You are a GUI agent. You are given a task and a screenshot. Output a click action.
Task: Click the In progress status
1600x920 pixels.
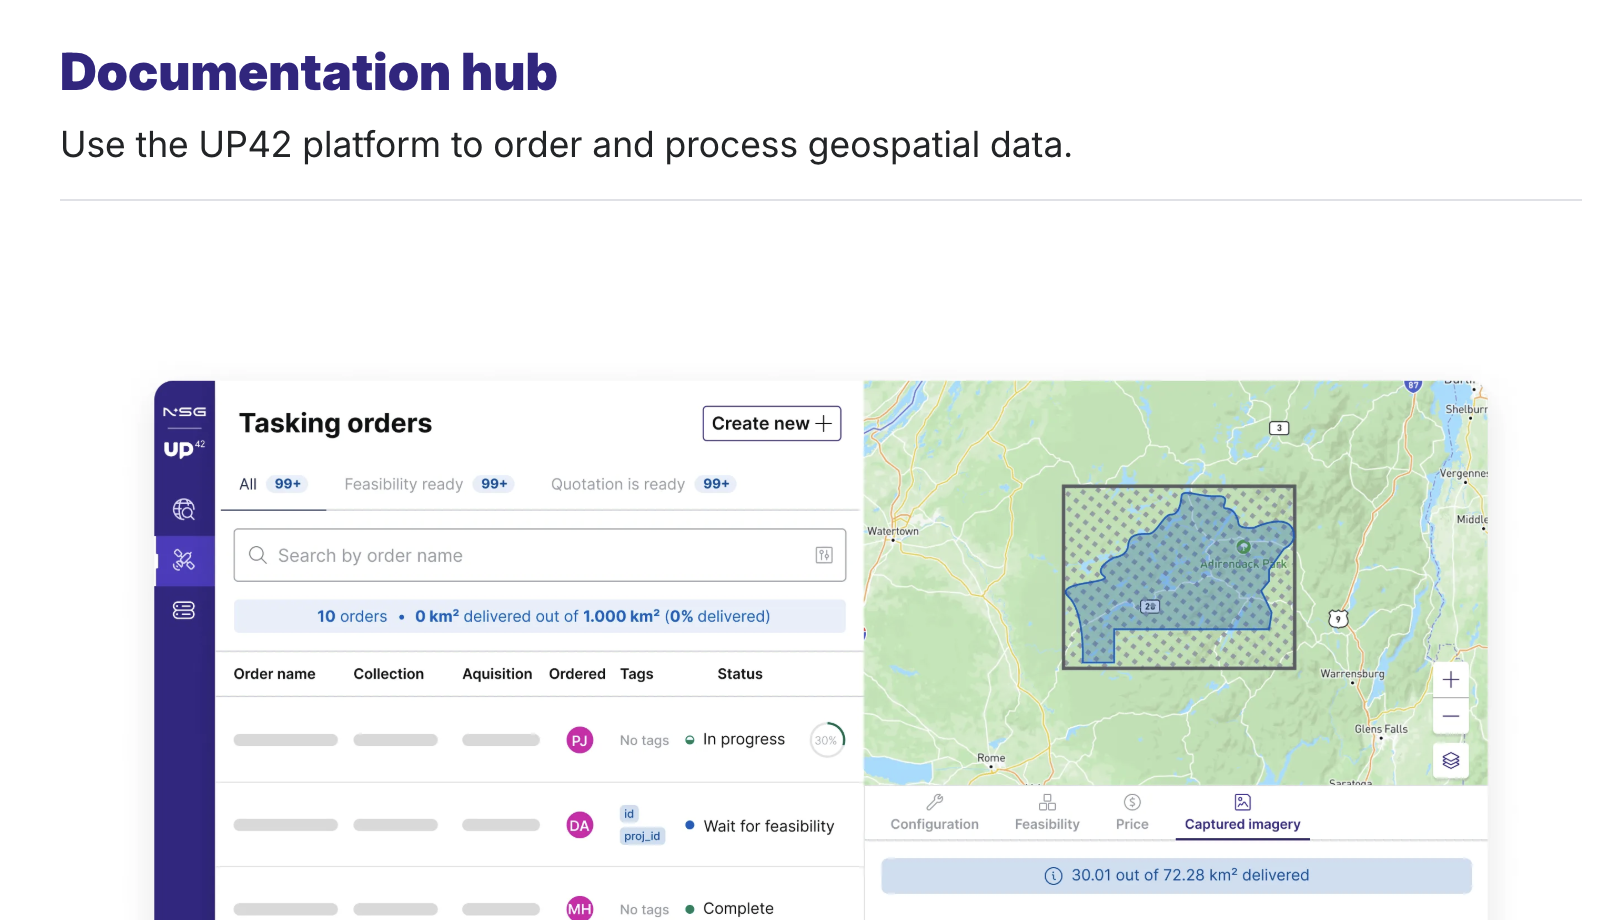click(735, 740)
